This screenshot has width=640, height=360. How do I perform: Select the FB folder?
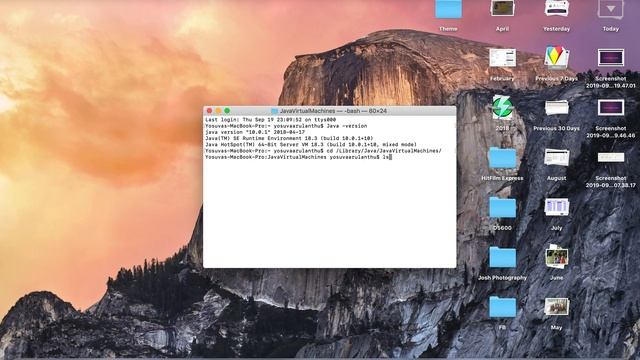click(502, 307)
